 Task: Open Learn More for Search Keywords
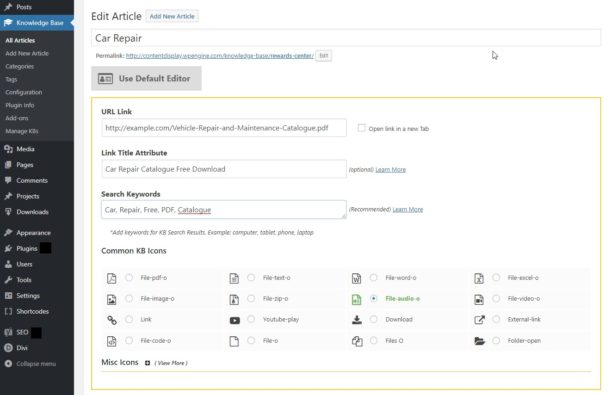[407, 209]
